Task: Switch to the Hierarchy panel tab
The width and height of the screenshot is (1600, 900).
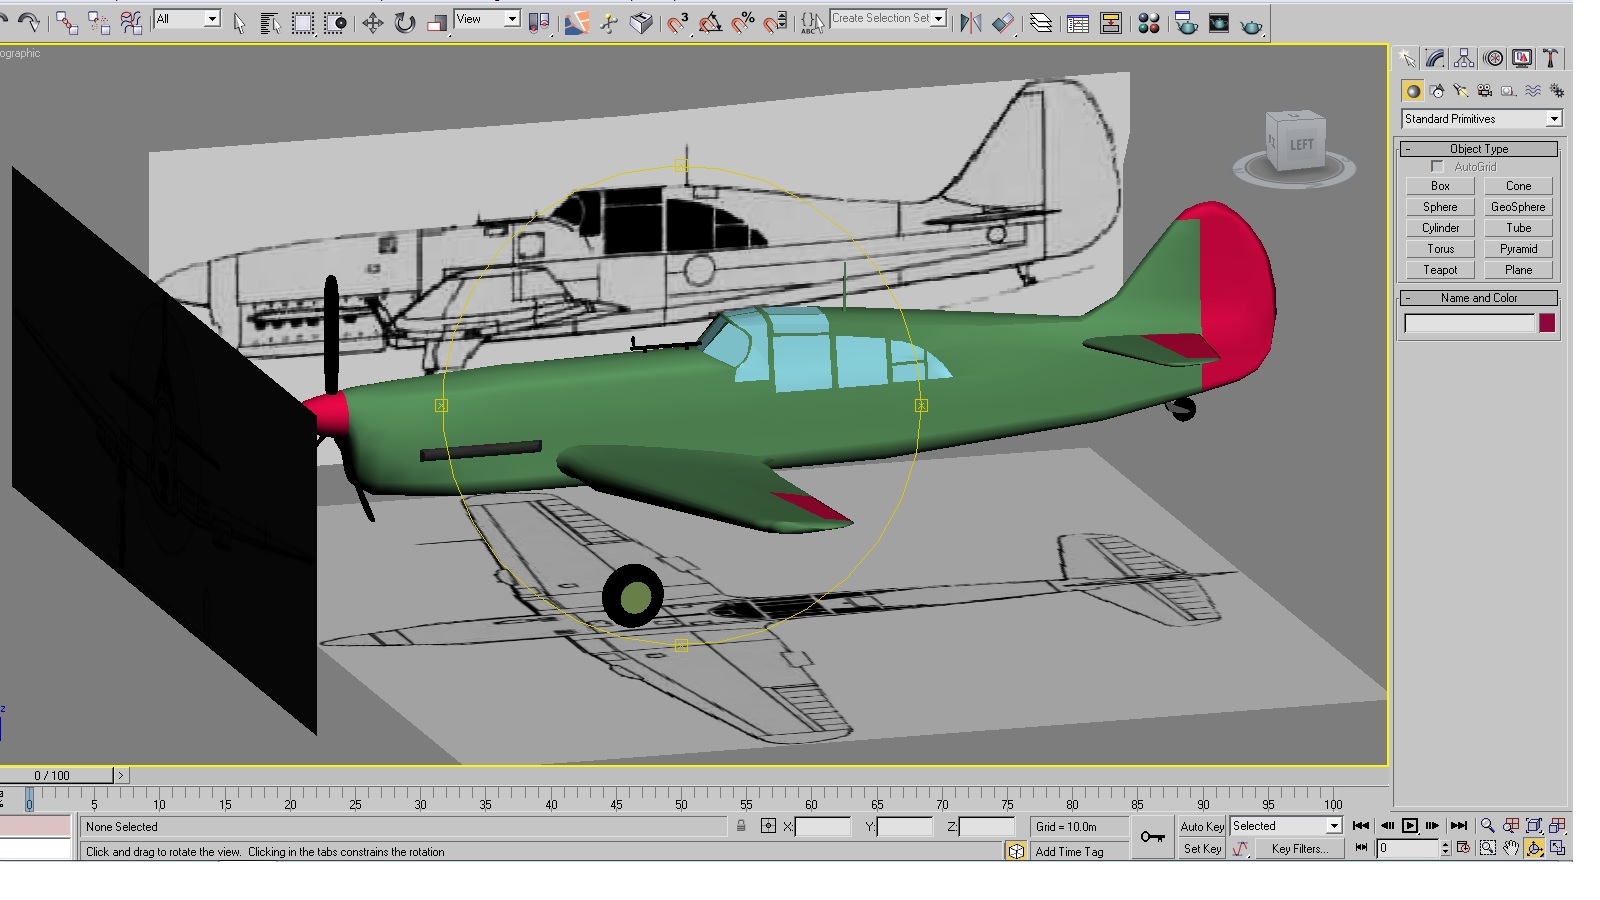Action: (x=1464, y=59)
